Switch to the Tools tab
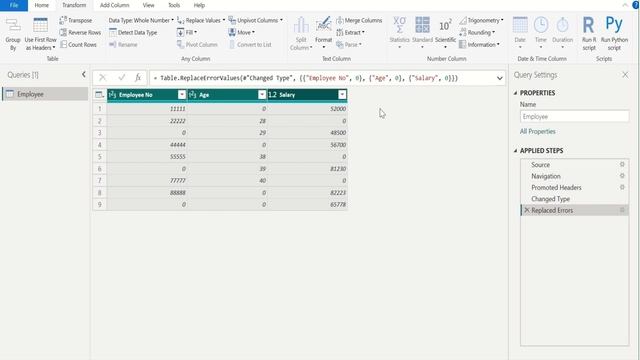Image resolution: width=640 pixels, height=360 pixels. point(174,5)
